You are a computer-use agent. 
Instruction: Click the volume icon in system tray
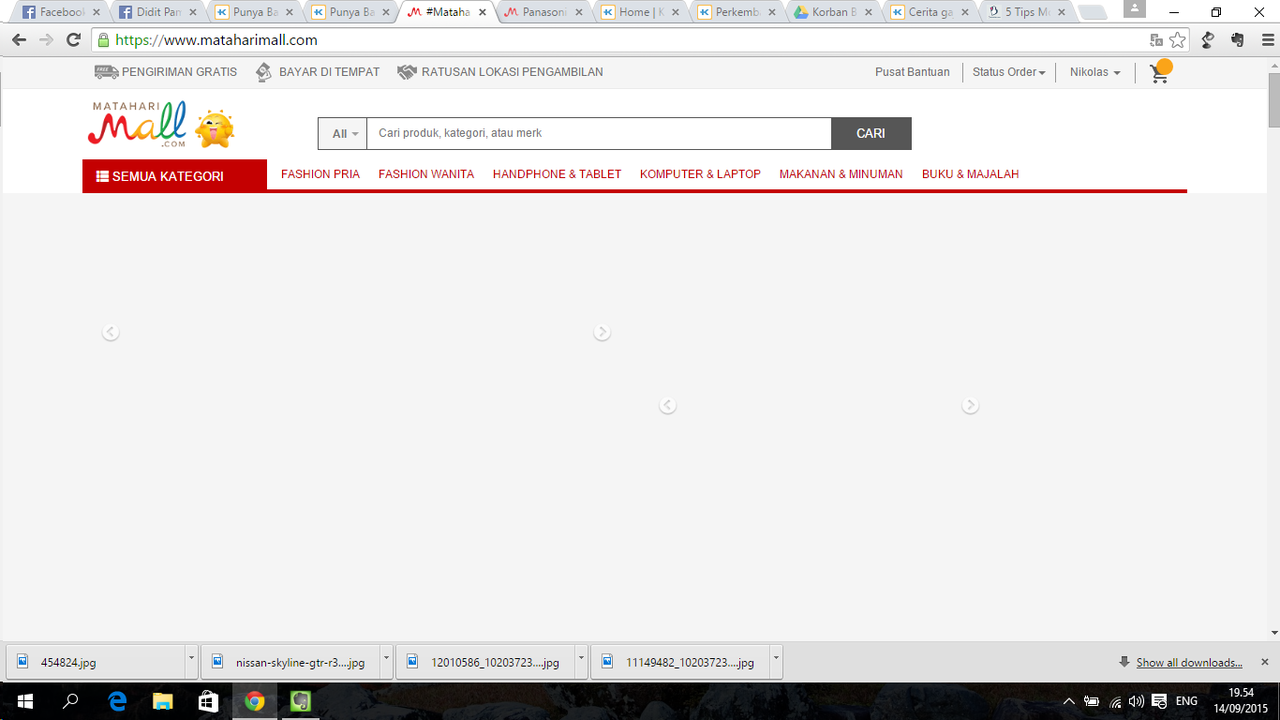[1136, 701]
